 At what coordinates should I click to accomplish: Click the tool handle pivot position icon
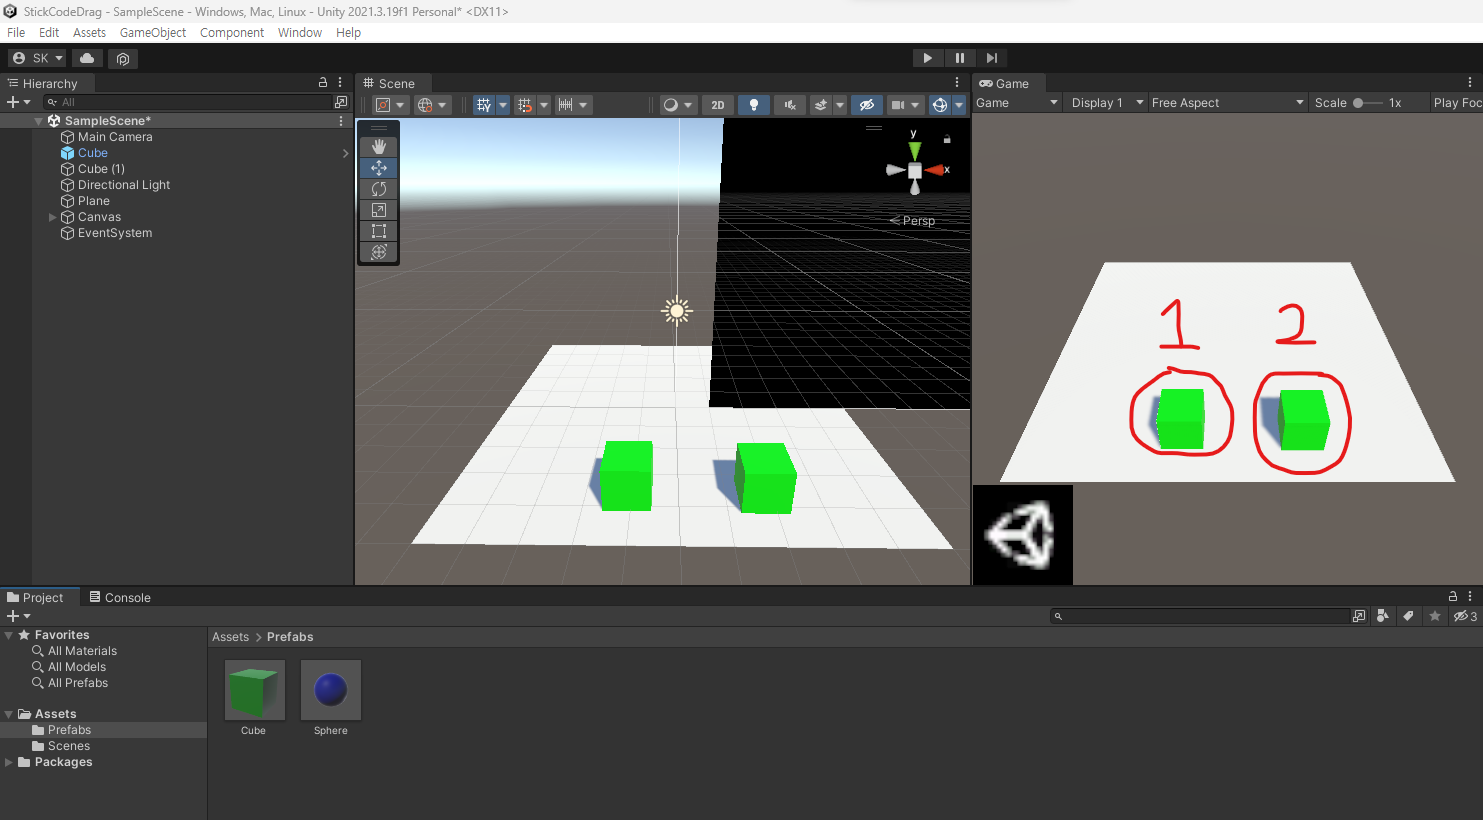383,105
